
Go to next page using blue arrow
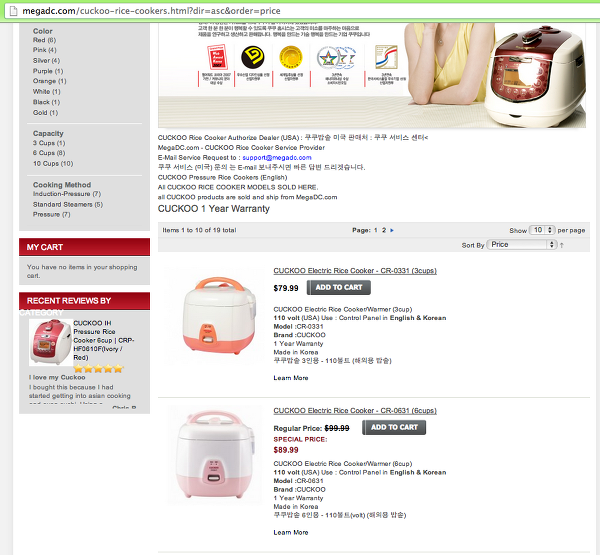click(392, 230)
